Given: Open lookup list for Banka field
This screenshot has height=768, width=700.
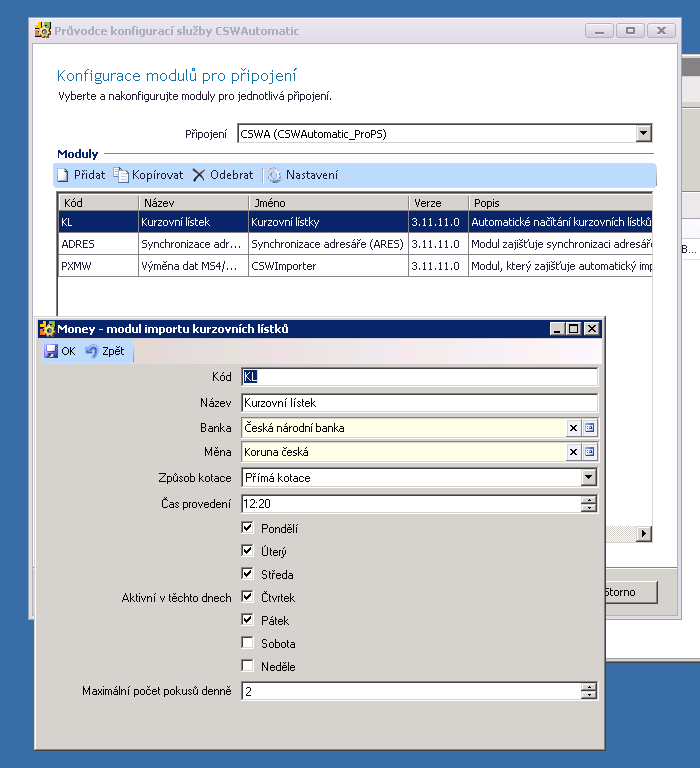Looking at the screenshot, I should tap(589, 428).
